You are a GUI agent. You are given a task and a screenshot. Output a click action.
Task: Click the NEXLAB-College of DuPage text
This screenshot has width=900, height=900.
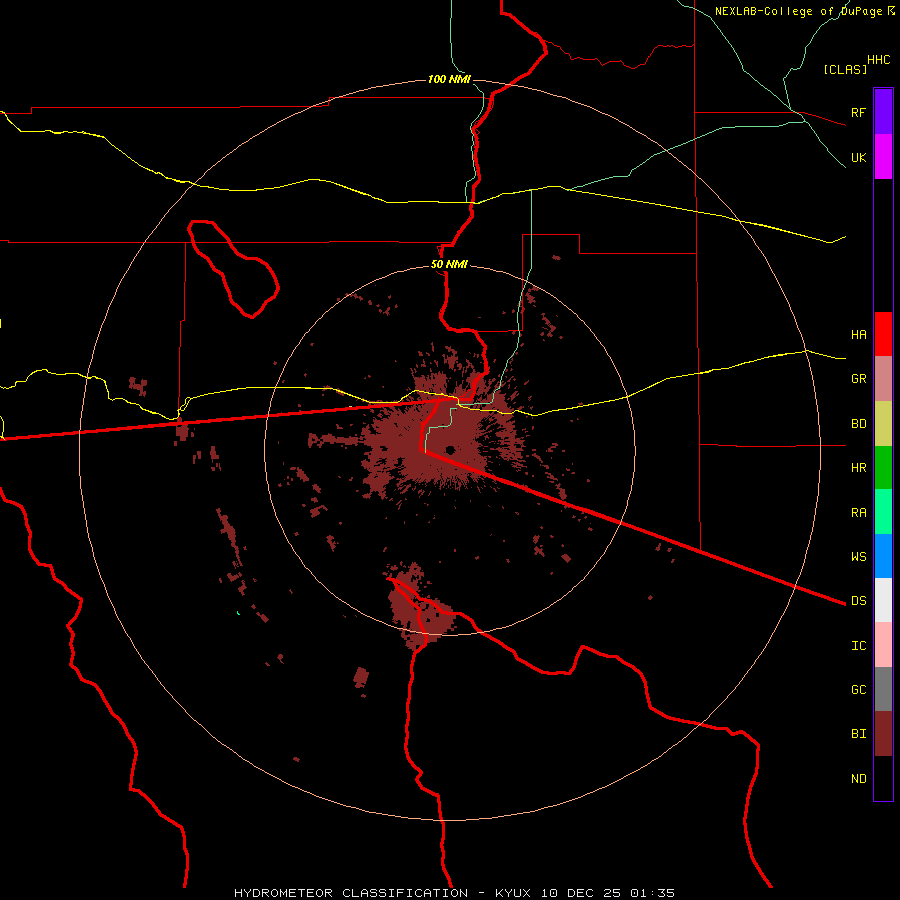click(798, 11)
